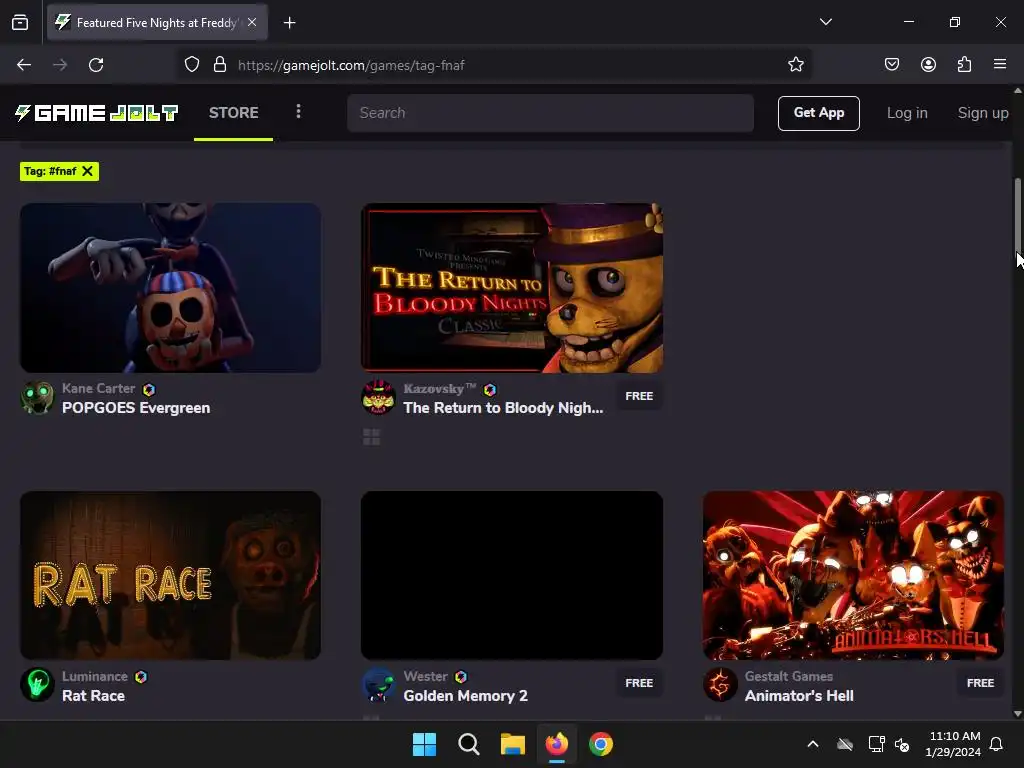1024x768 pixels.
Task: Switch to the STORE tab
Action: point(234,113)
